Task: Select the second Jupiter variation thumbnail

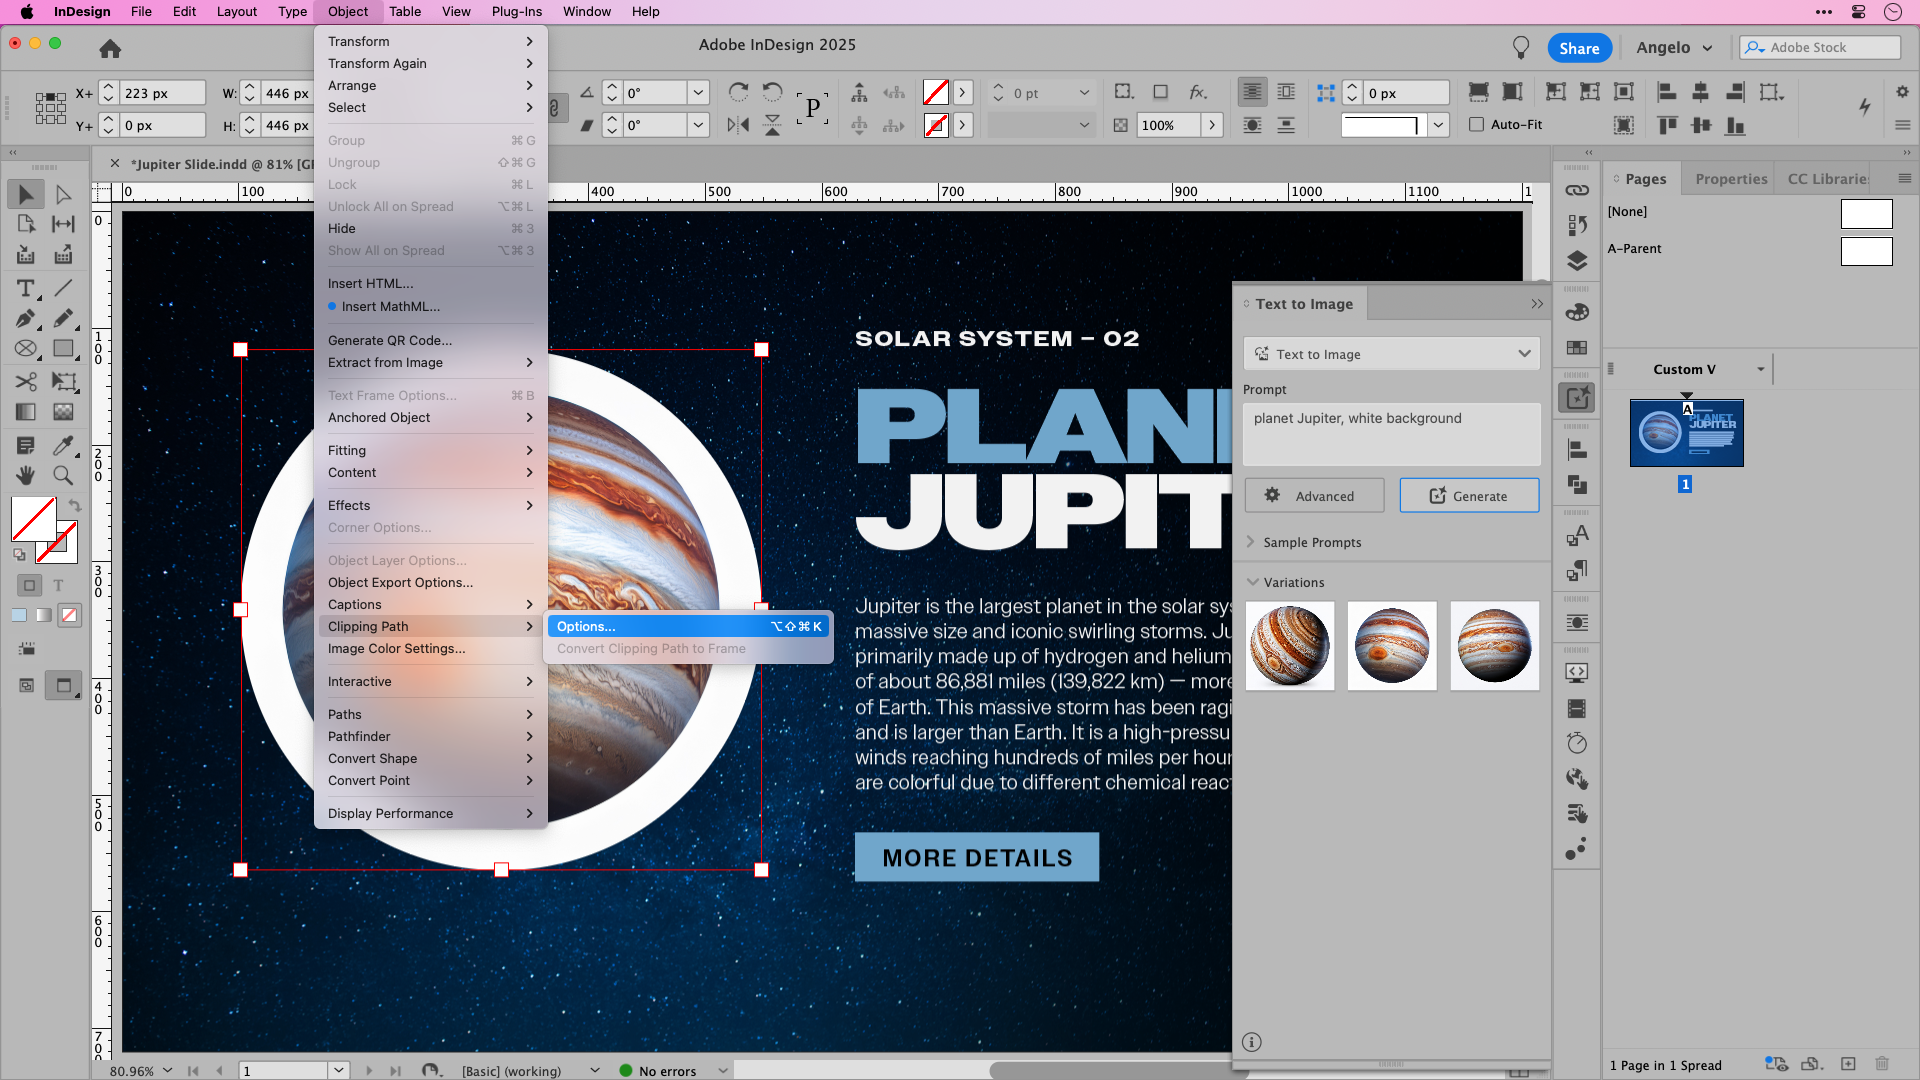Action: pyautogui.click(x=1392, y=645)
